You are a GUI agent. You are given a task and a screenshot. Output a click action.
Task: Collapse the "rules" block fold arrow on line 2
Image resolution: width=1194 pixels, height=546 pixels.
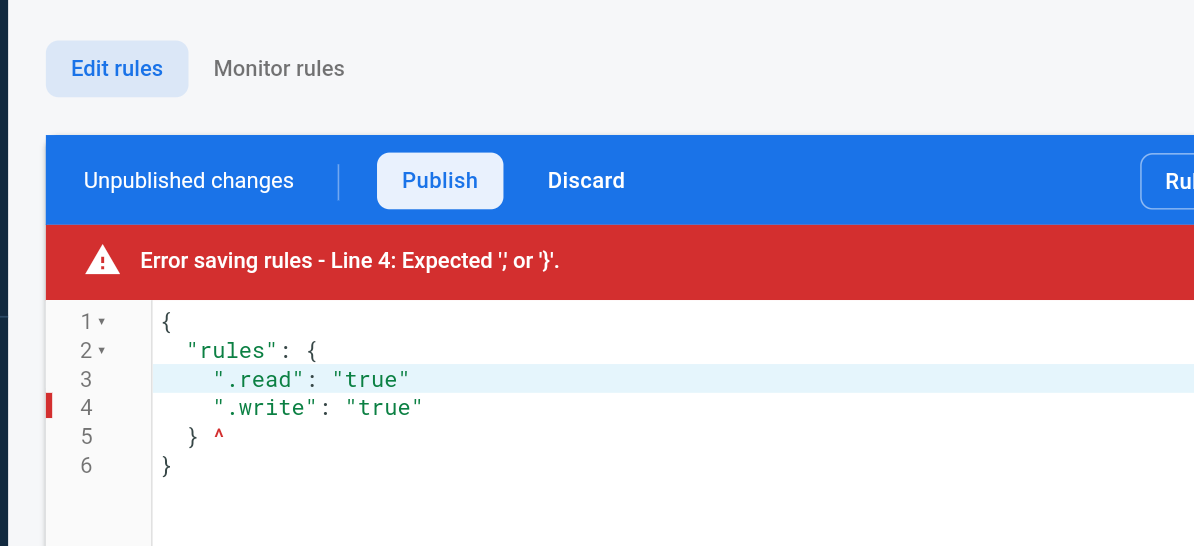point(102,350)
